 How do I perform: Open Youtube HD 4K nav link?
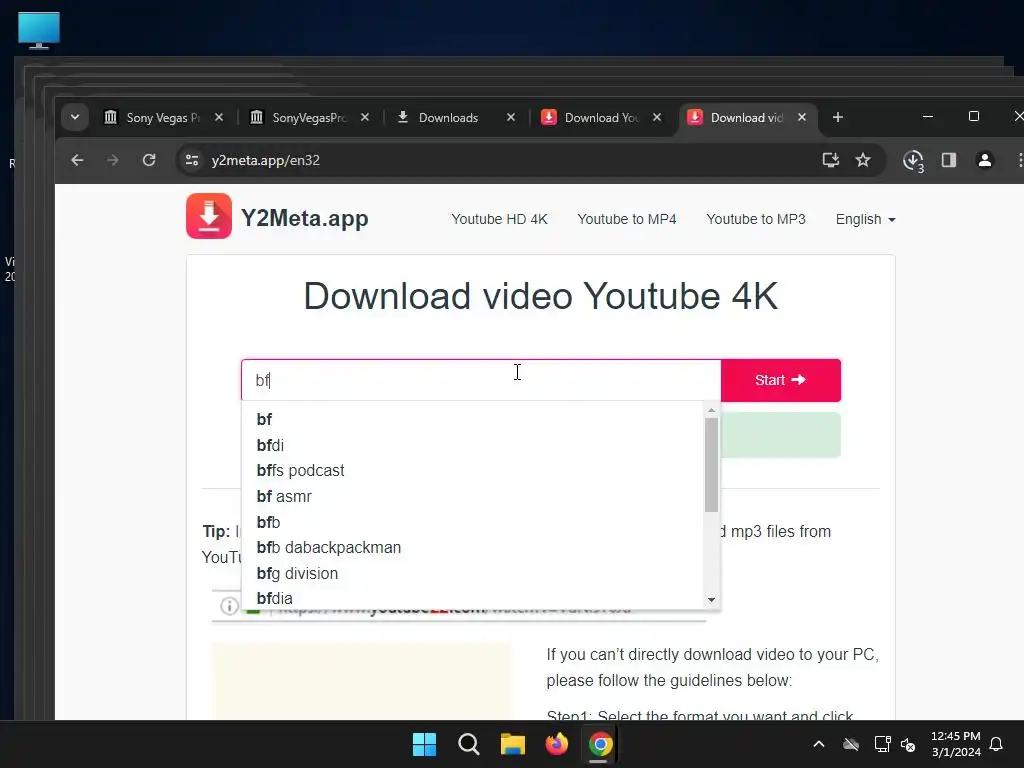[500, 219]
